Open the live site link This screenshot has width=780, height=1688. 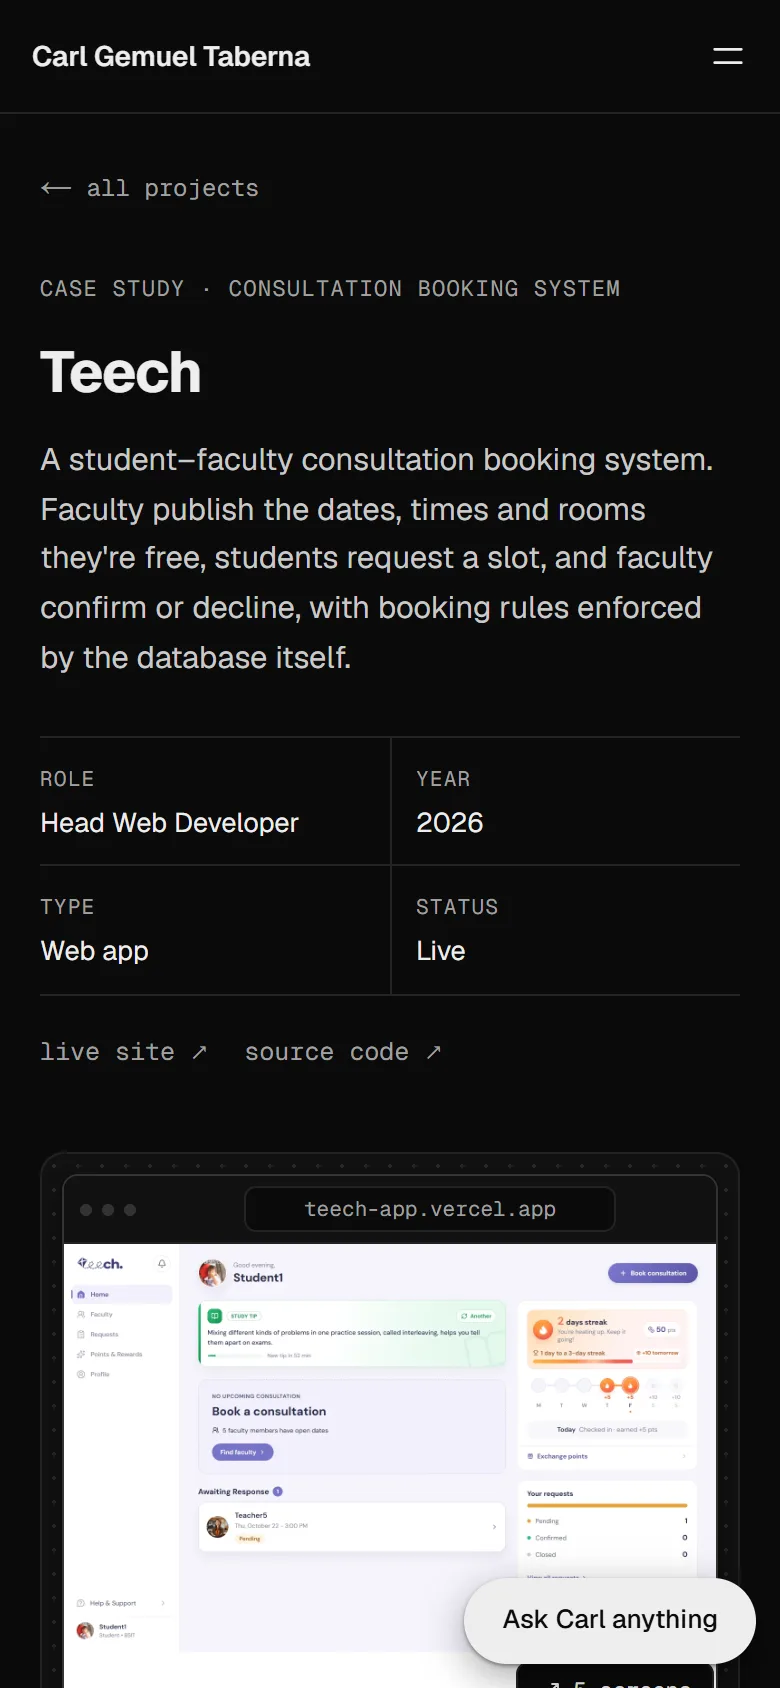[123, 1052]
